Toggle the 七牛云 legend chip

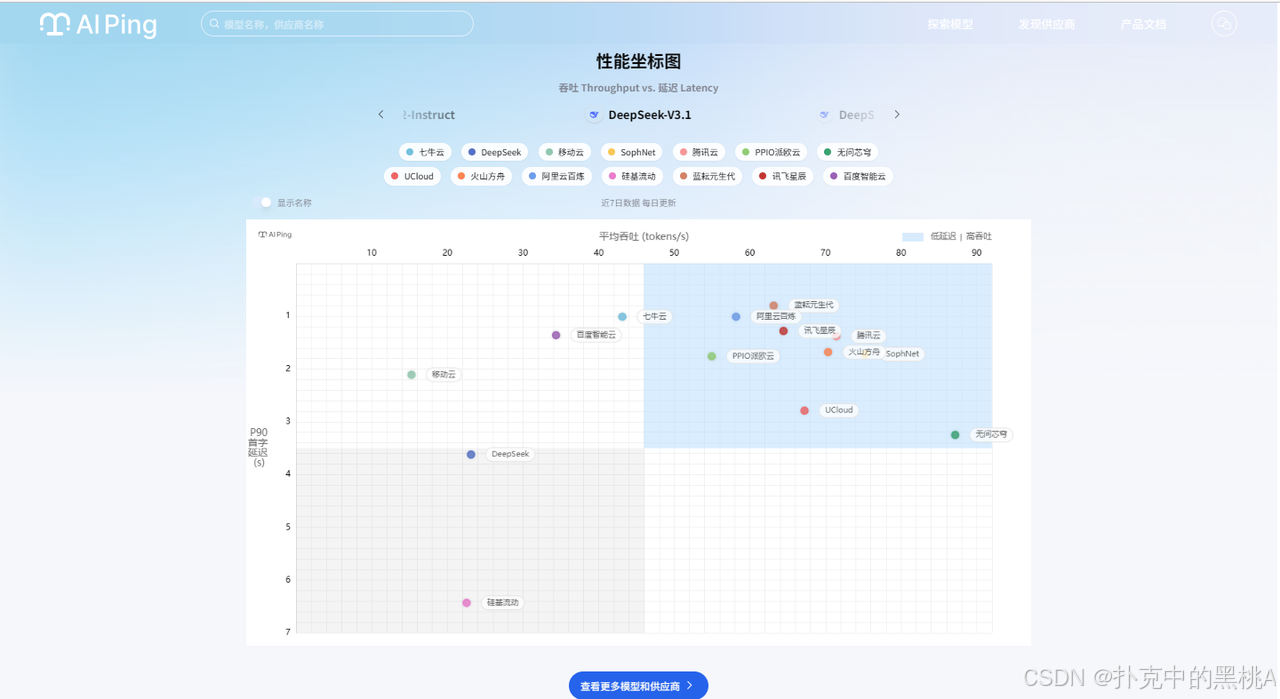point(425,152)
